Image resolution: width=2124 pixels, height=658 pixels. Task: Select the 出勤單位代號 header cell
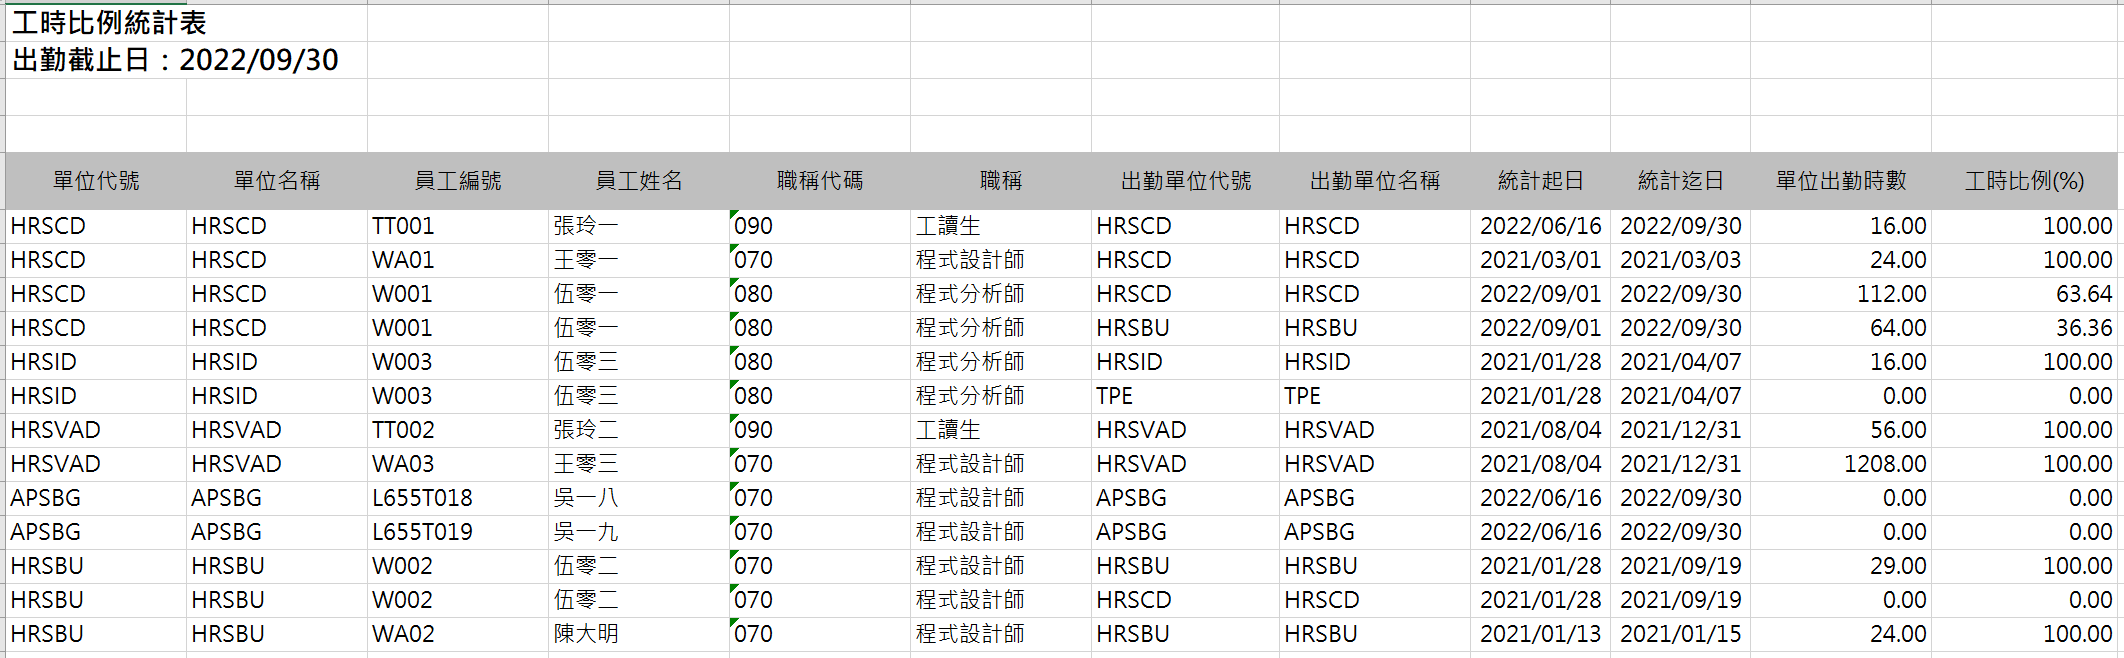point(1185,181)
